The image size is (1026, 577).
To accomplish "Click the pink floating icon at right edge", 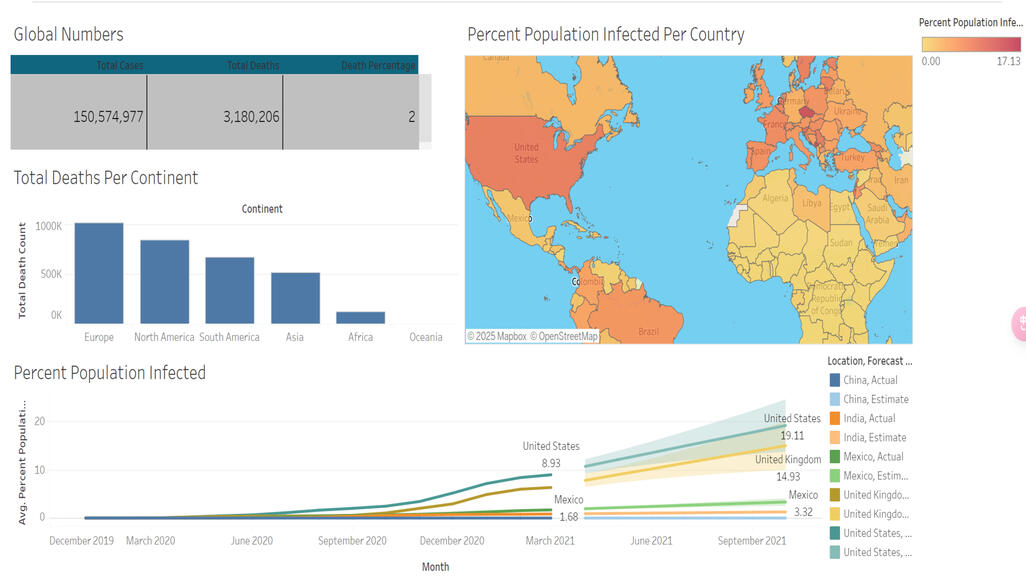I will click(x=1019, y=322).
